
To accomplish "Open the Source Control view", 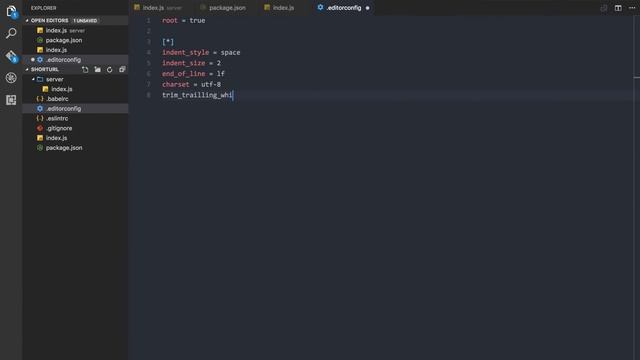I will pos(11,56).
